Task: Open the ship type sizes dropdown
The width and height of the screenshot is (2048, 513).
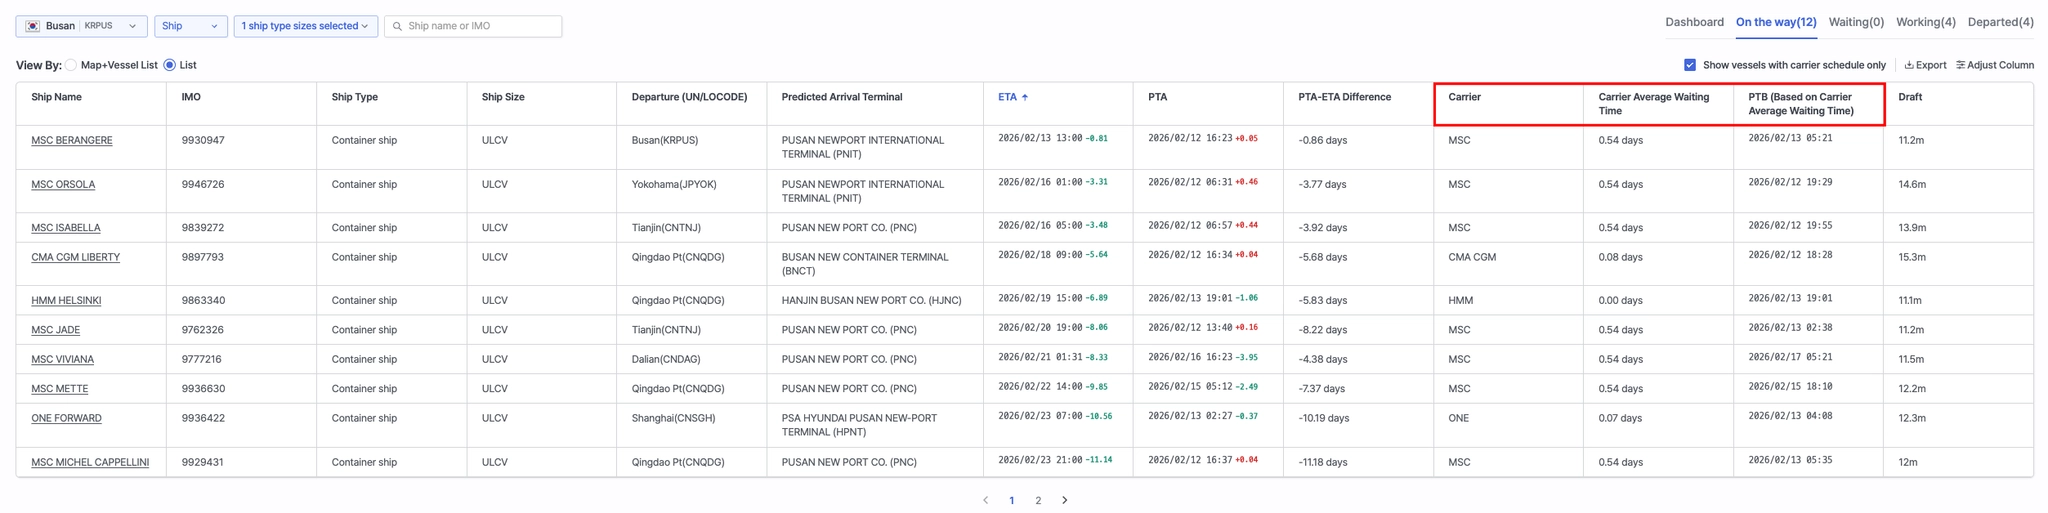Action: click(305, 27)
